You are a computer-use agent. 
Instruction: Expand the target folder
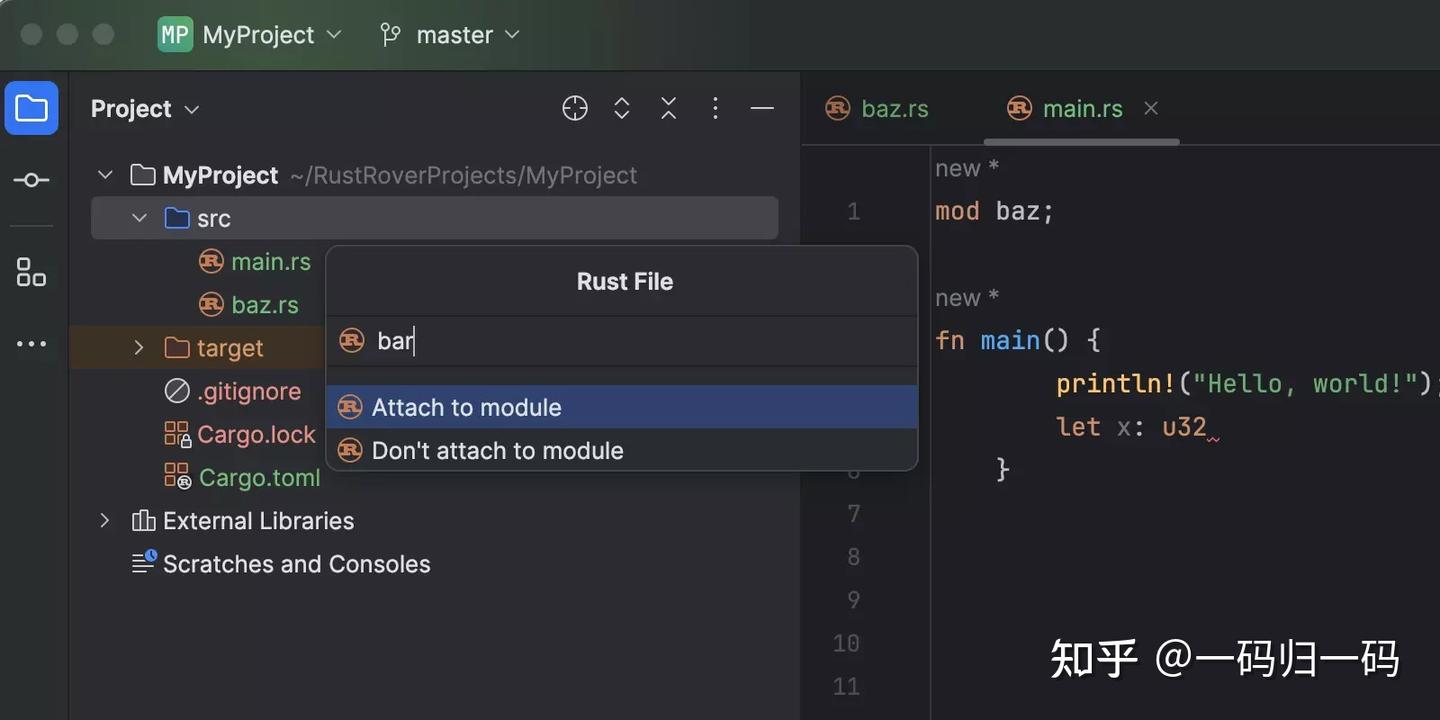pos(139,348)
